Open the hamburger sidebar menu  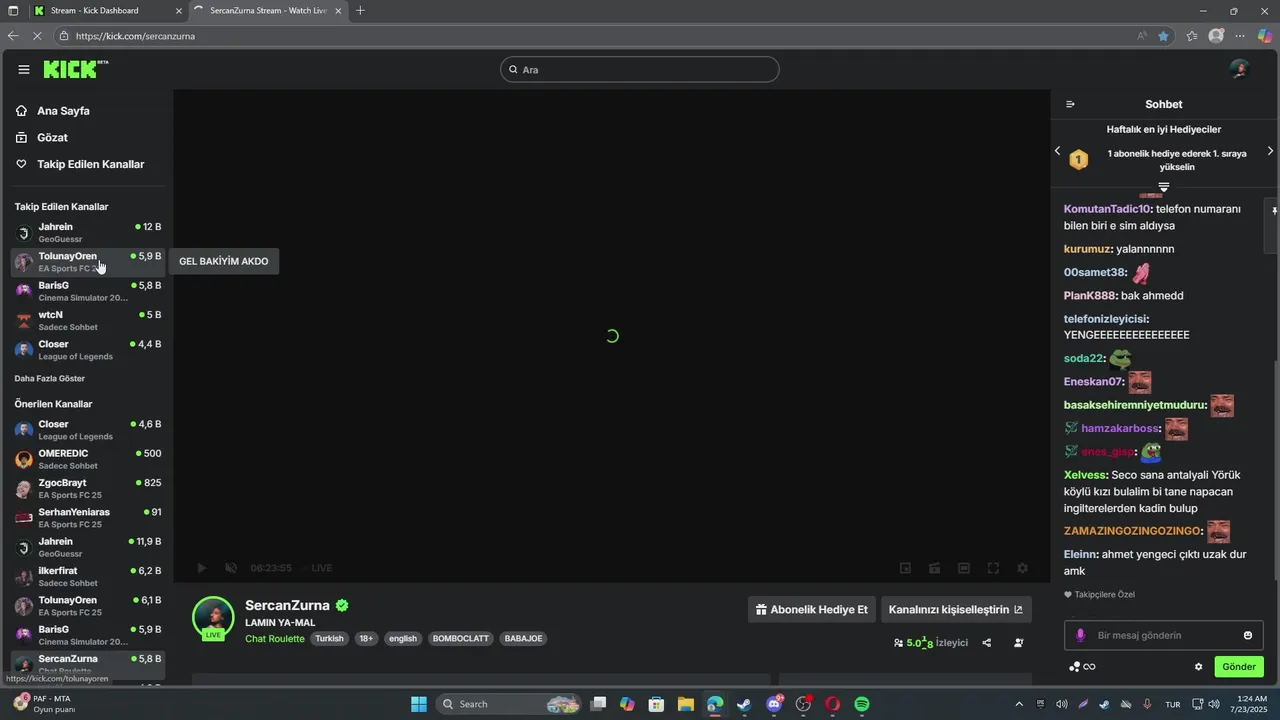[x=24, y=70]
